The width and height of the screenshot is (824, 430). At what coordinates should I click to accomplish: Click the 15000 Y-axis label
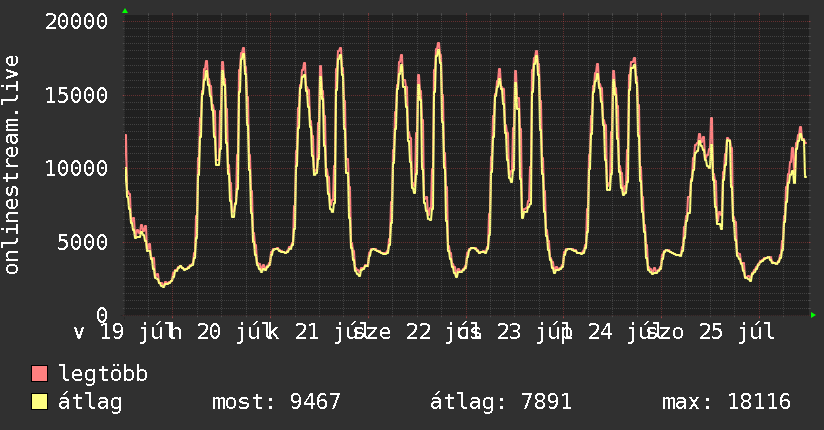[76, 95]
